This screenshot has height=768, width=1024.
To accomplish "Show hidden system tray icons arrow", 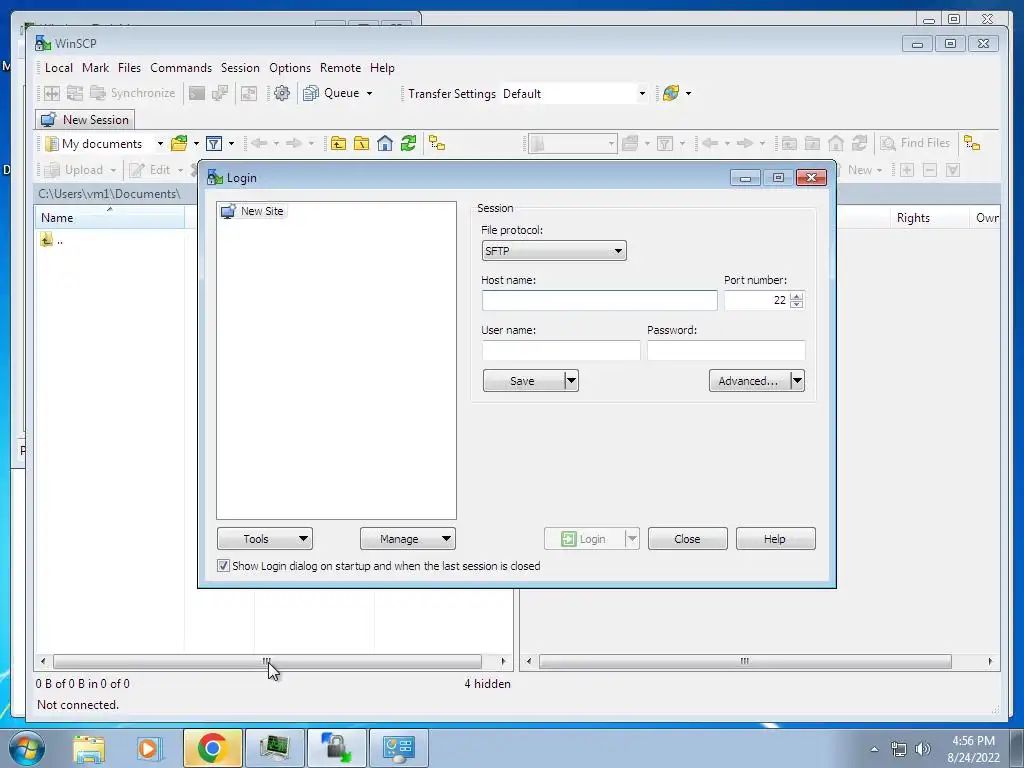I will pos(874,749).
